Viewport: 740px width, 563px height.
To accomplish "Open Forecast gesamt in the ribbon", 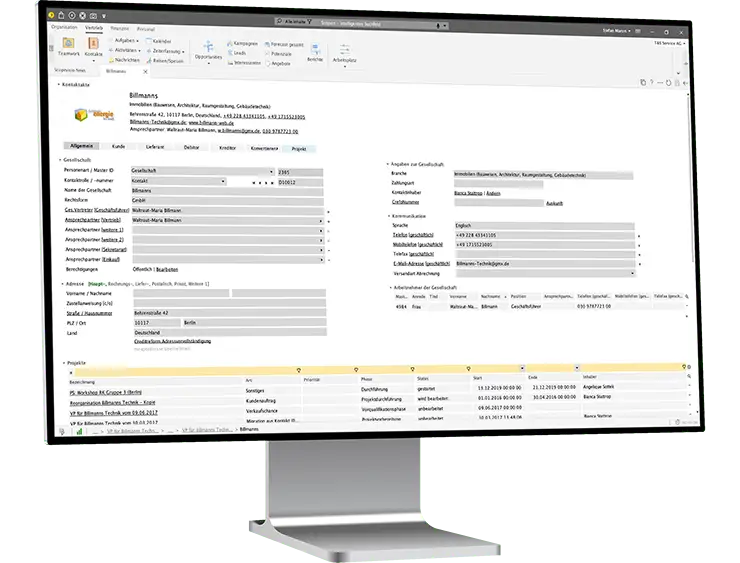I will click(x=284, y=44).
